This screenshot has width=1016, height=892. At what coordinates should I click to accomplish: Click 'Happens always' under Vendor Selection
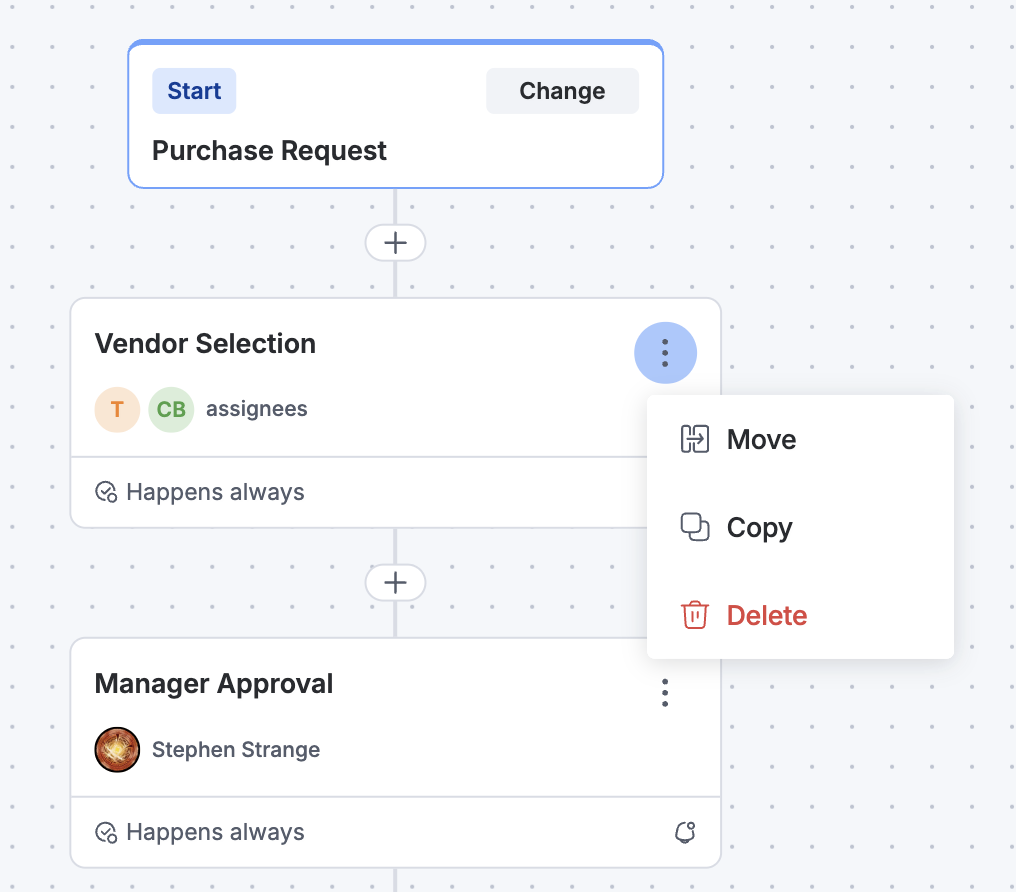click(x=215, y=492)
